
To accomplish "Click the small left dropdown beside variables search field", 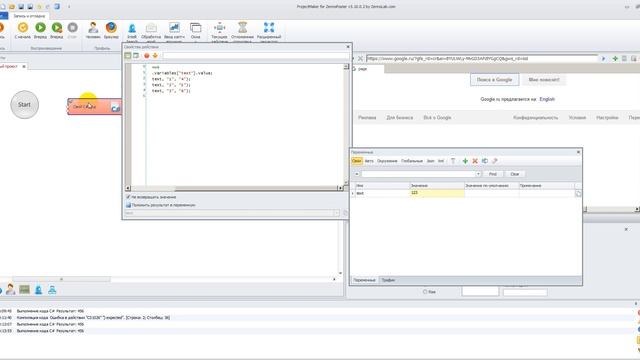I will click(357, 174).
